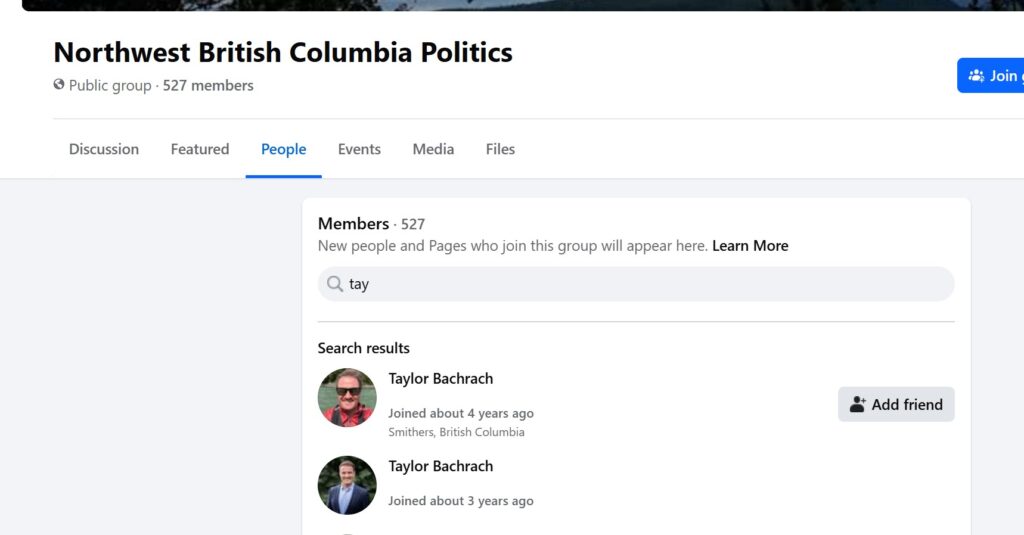Click the magnifier icon in member search
Image resolution: width=1024 pixels, height=535 pixels.
point(334,284)
